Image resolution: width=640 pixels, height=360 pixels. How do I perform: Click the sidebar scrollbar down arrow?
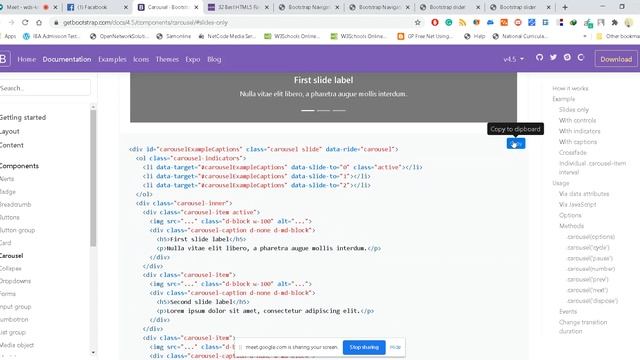[x=93, y=352]
